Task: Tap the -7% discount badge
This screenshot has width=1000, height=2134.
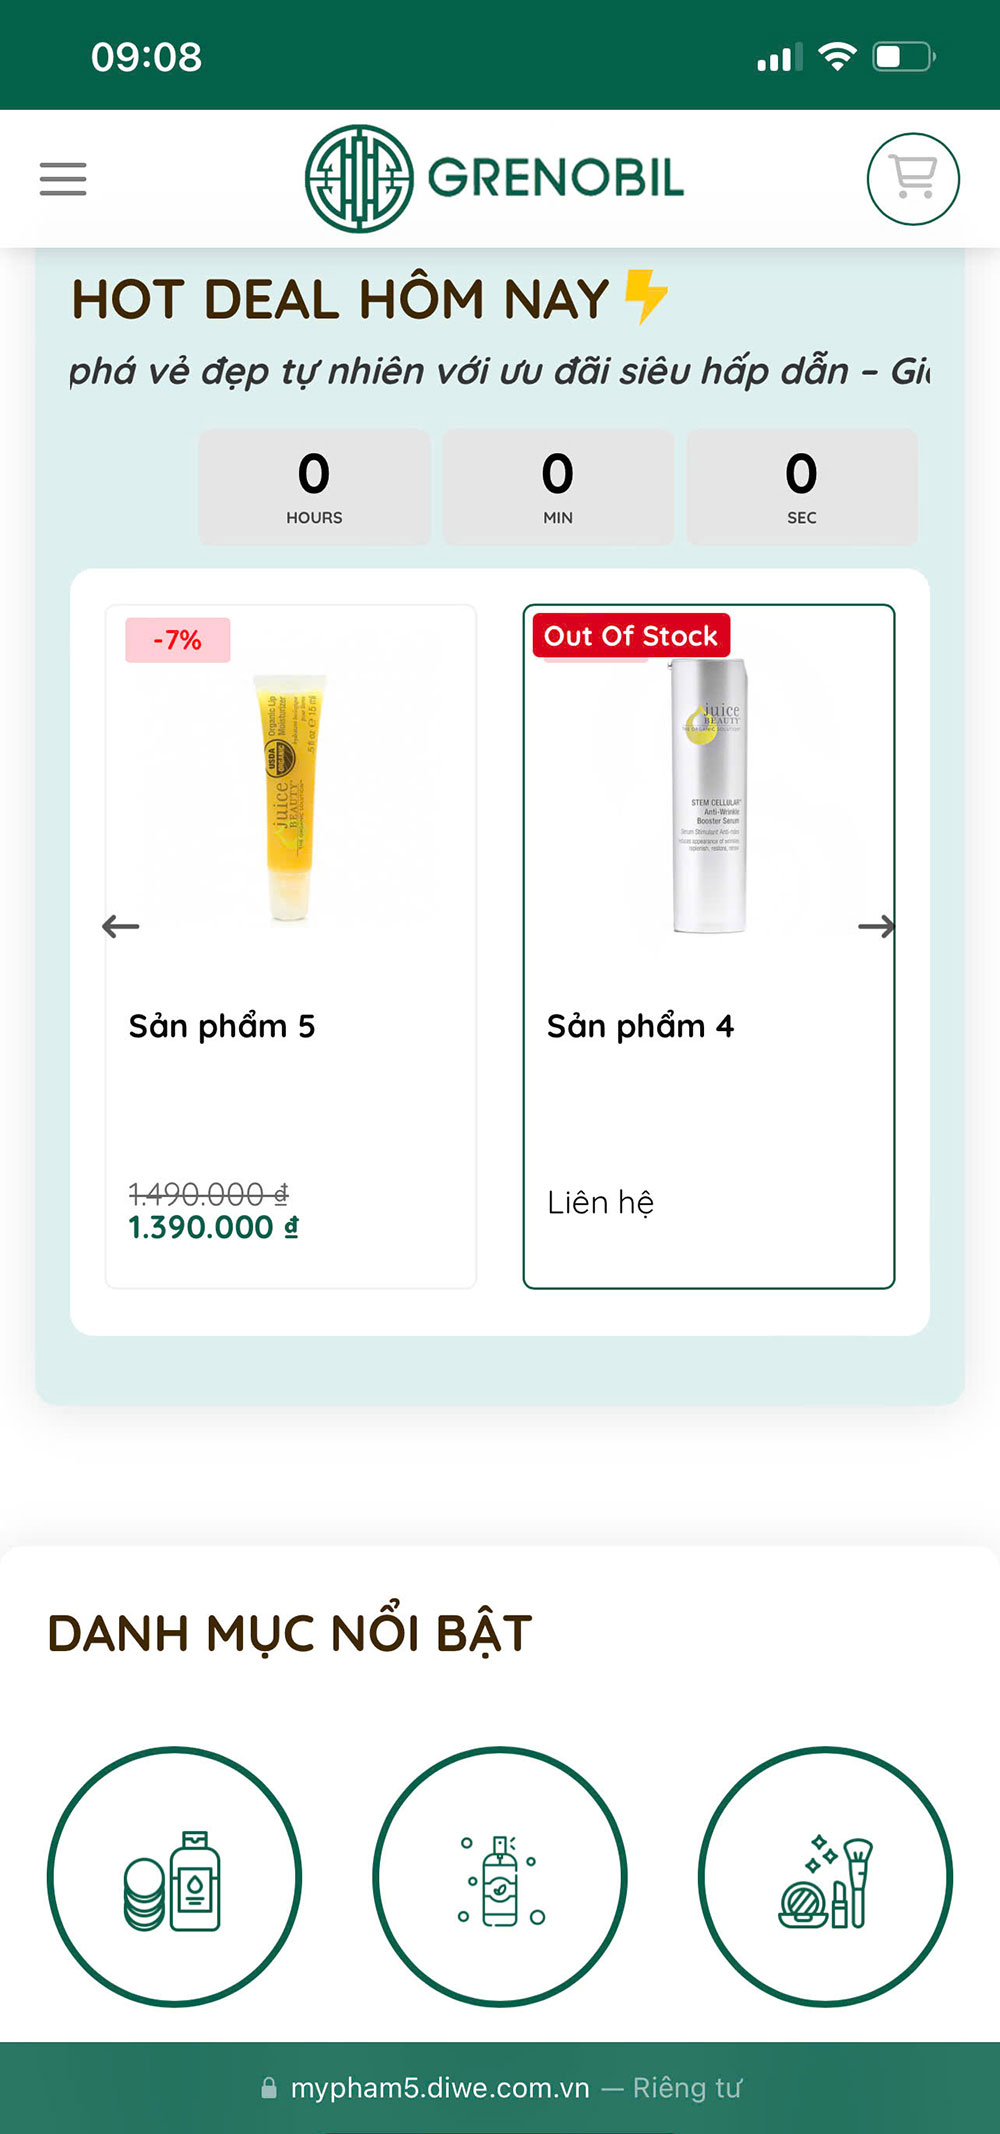Action: 178,640
